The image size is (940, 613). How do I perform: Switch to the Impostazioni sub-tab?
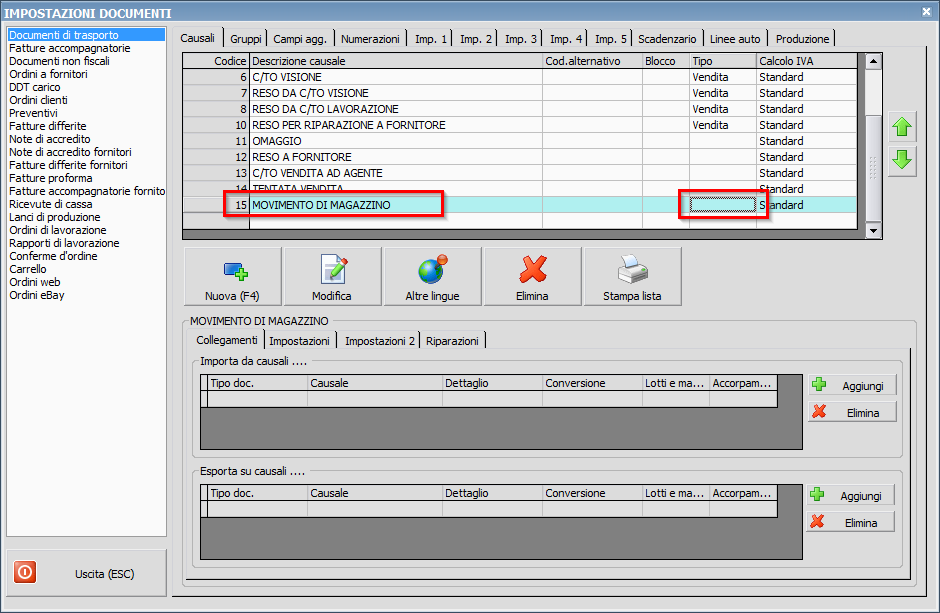click(299, 341)
